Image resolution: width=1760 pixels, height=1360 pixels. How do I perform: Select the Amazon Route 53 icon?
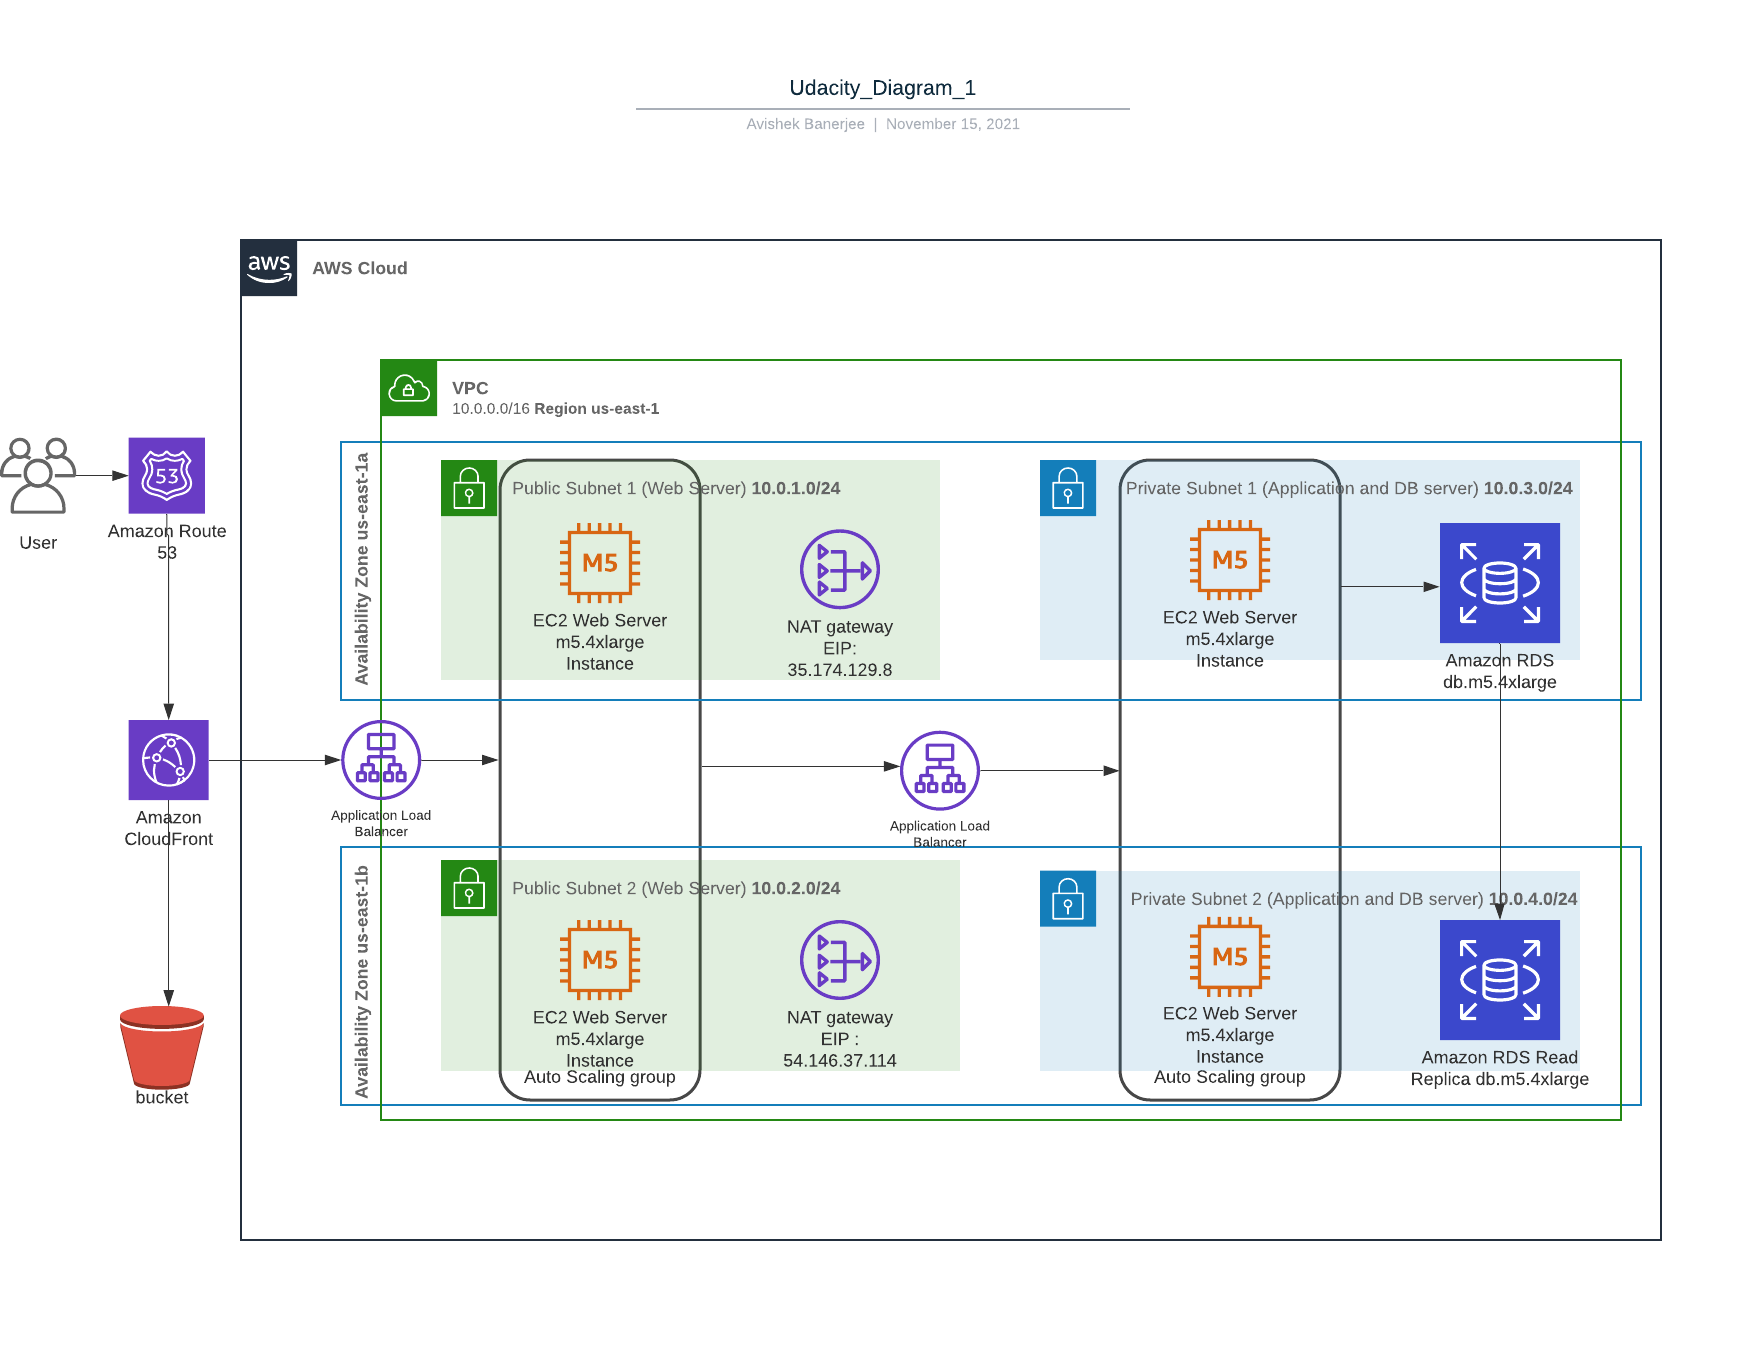(167, 476)
